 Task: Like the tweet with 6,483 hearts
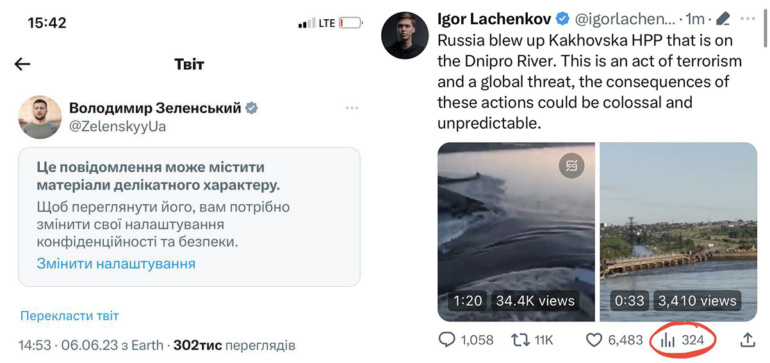pos(594,340)
